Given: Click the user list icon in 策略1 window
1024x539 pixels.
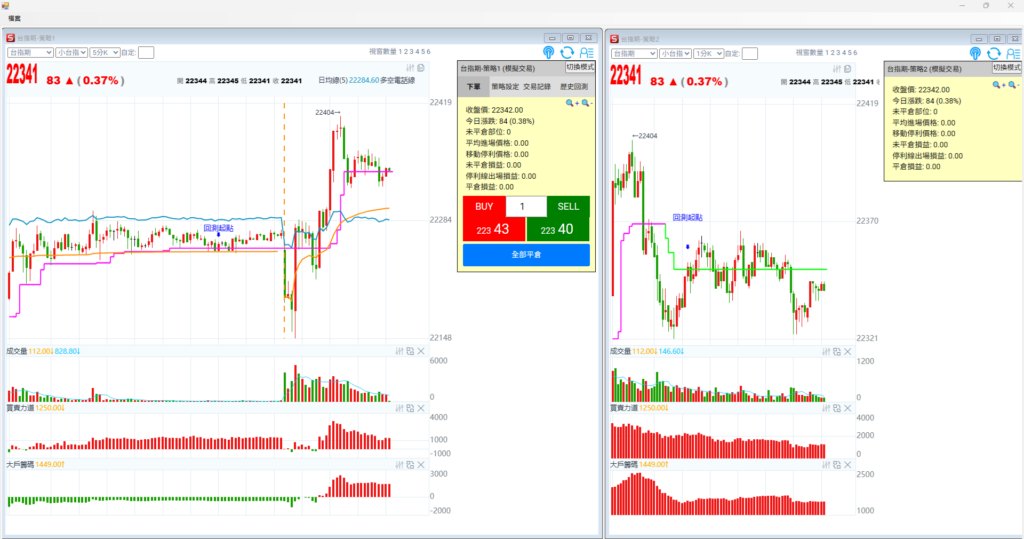Looking at the screenshot, I should (586, 52).
